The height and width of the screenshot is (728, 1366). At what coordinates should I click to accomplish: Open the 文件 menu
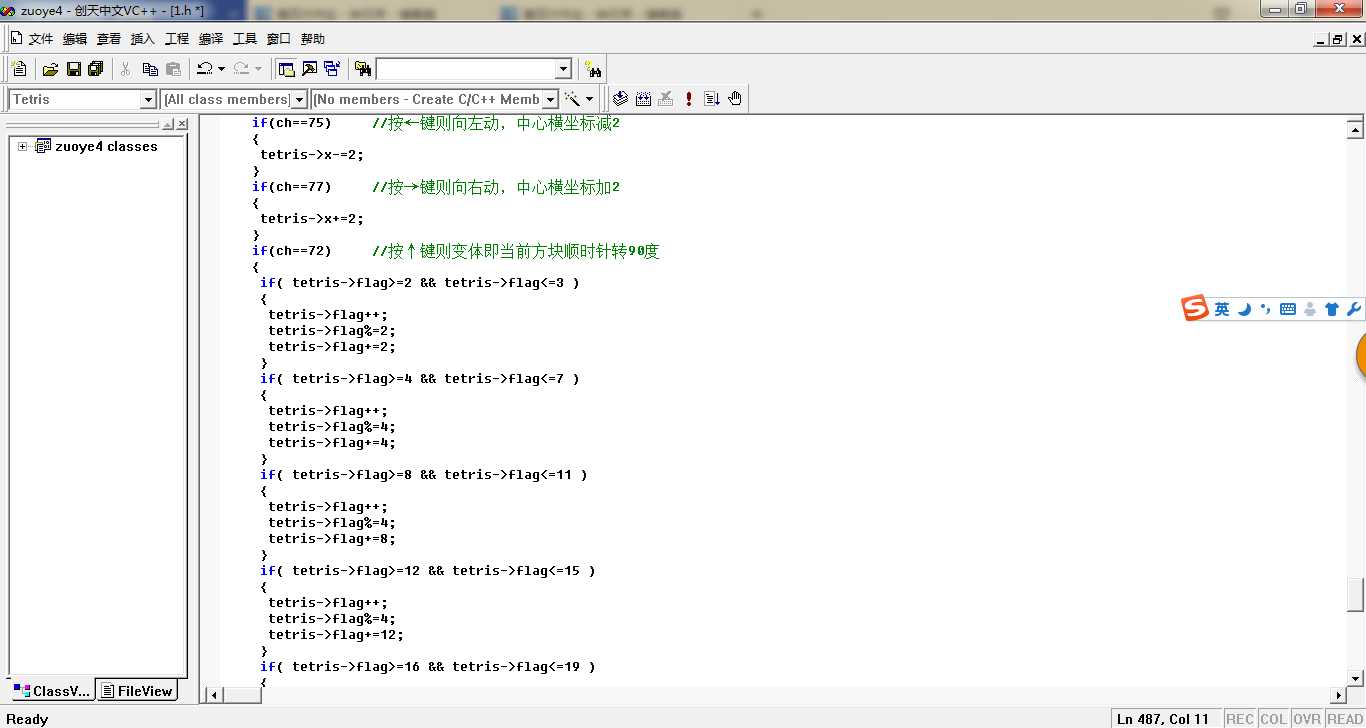point(41,39)
